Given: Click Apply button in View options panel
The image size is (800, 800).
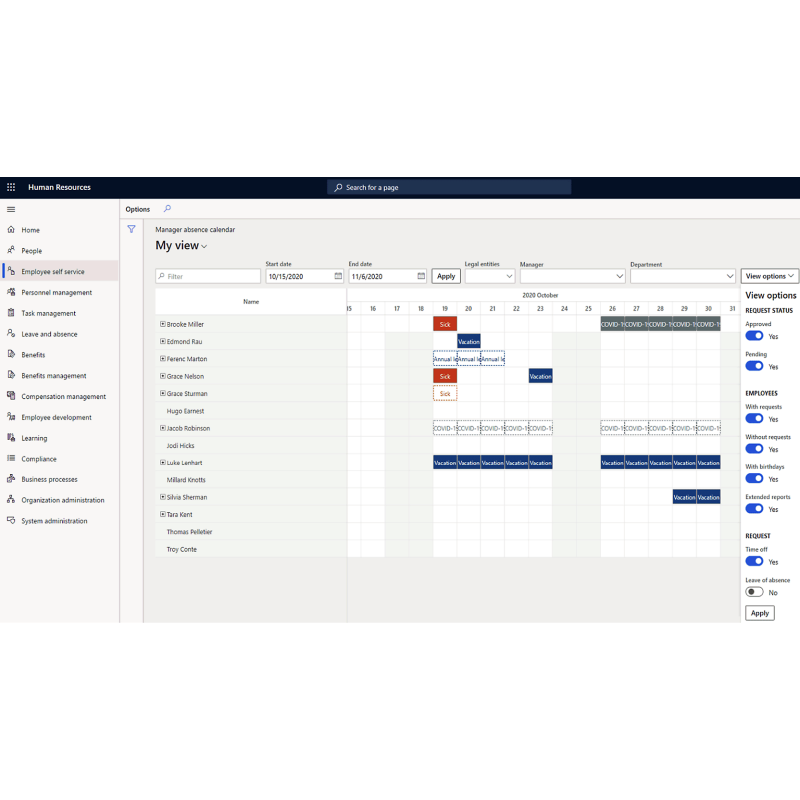Looking at the screenshot, I should point(760,613).
